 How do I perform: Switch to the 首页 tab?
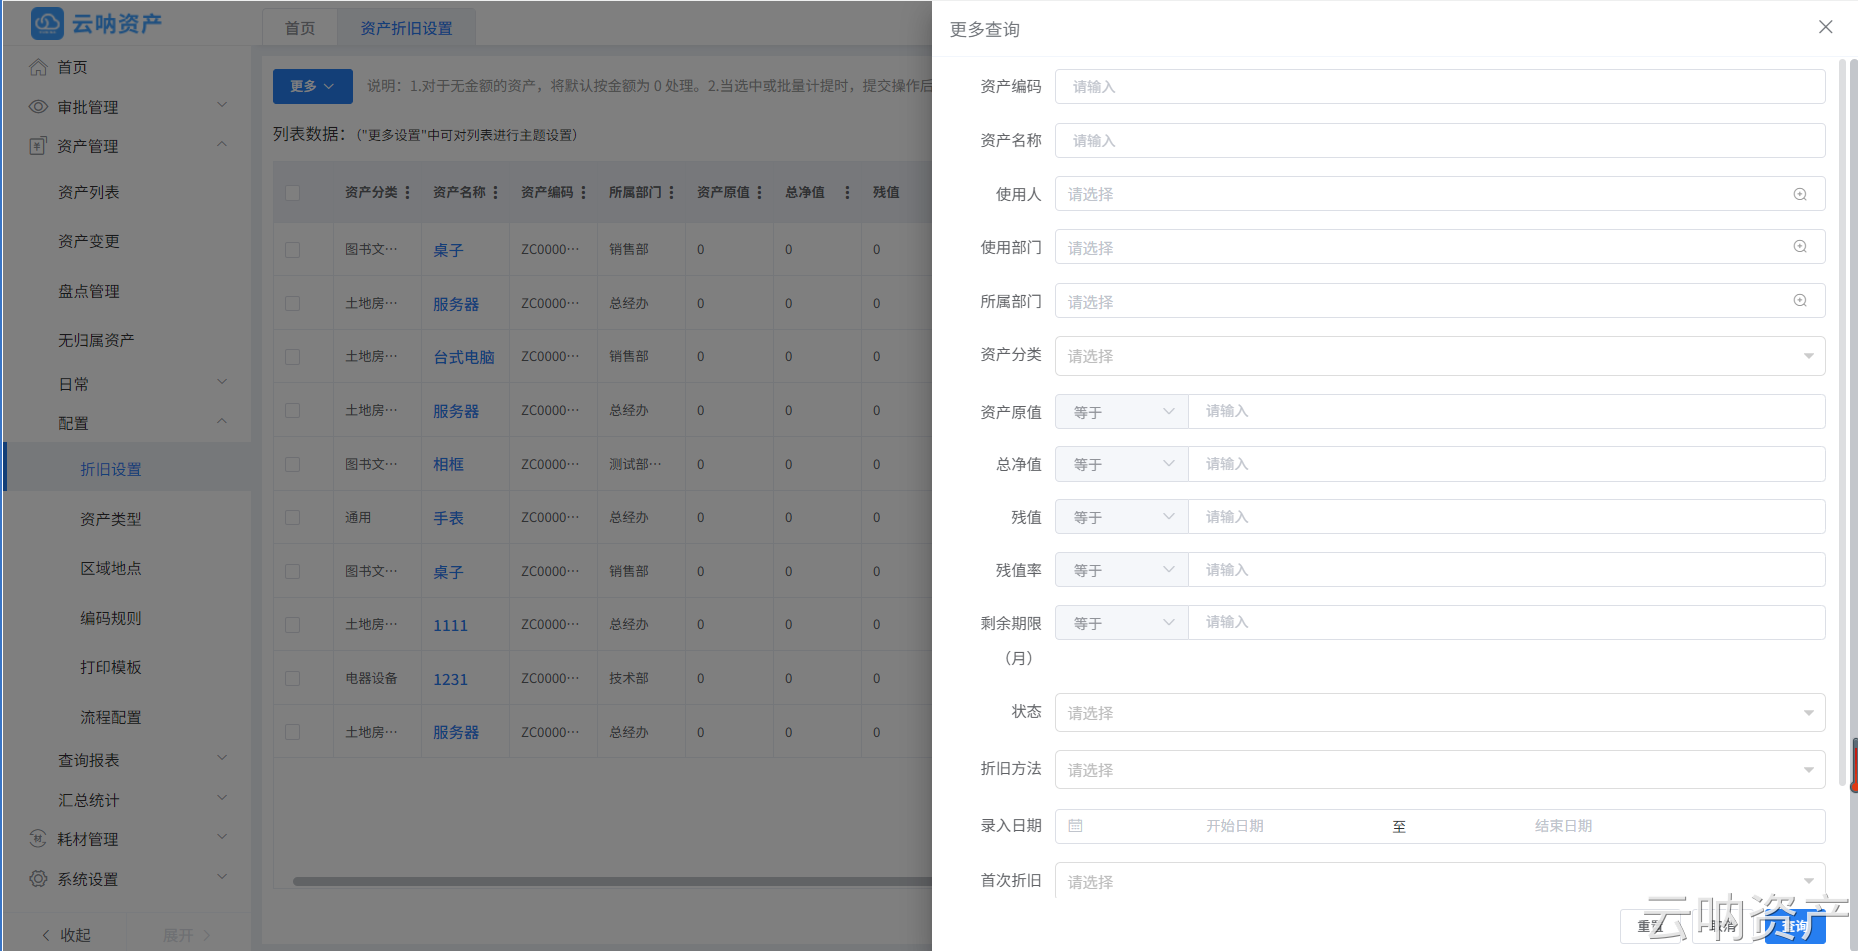click(x=300, y=28)
